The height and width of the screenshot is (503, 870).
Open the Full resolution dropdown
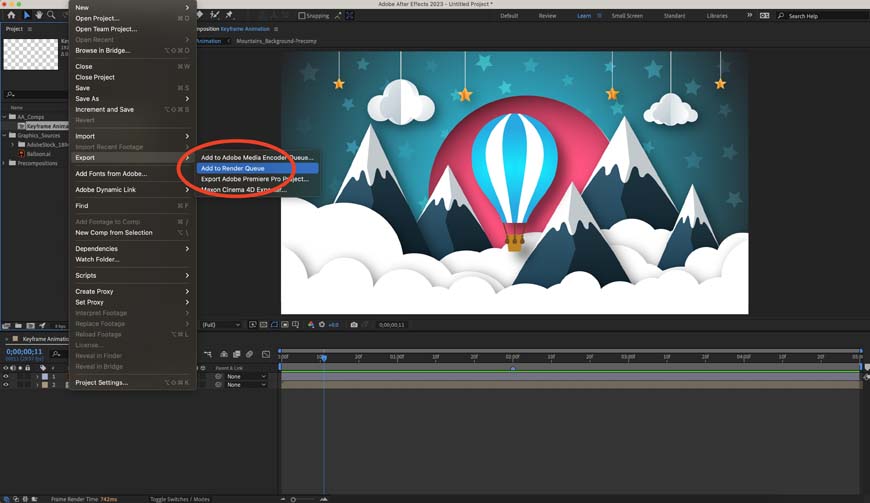tap(220, 324)
